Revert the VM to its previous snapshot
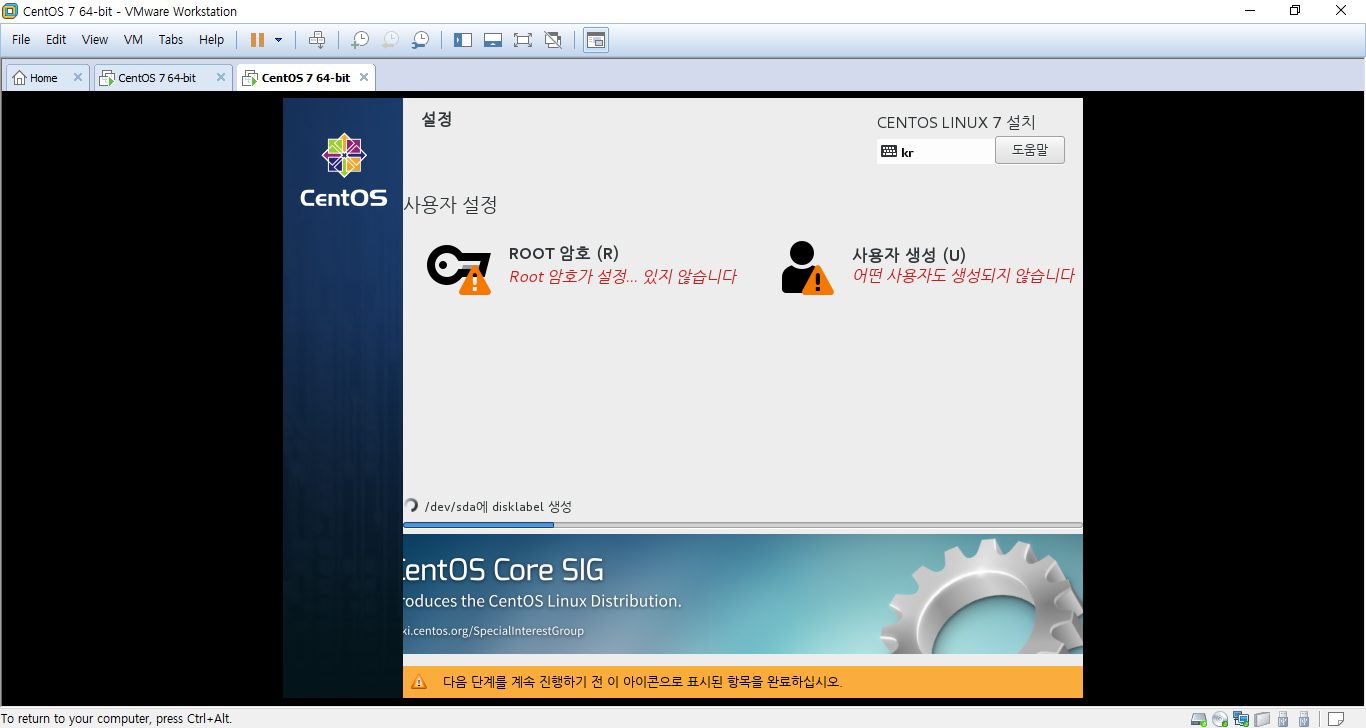1366x728 pixels. (x=390, y=40)
